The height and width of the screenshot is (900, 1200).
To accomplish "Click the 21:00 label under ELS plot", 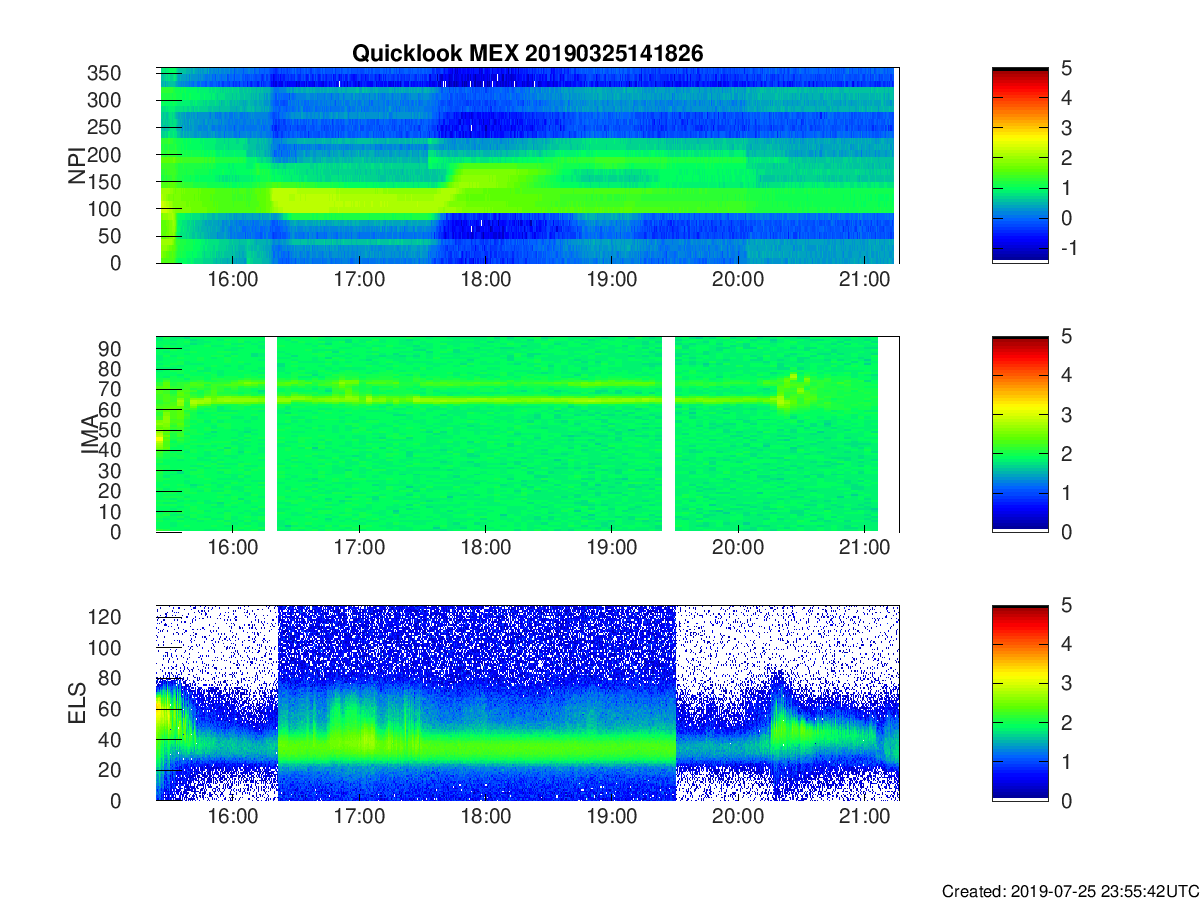I will click(864, 819).
